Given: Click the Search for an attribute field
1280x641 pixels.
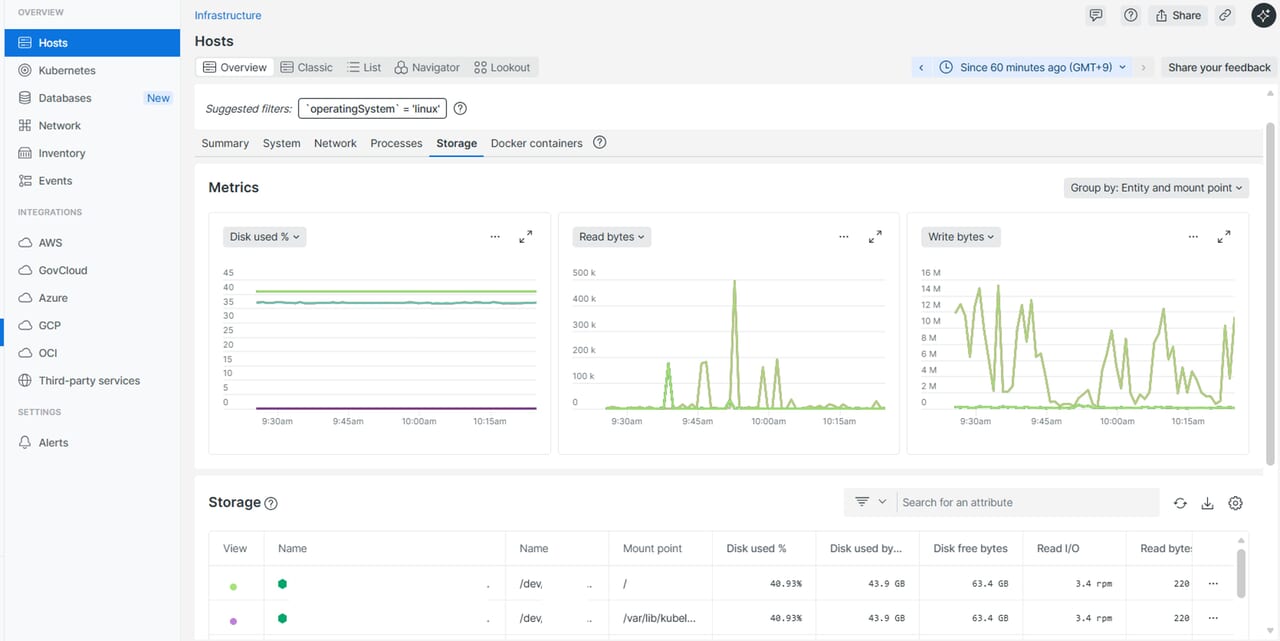Looking at the screenshot, I should pos(1027,503).
